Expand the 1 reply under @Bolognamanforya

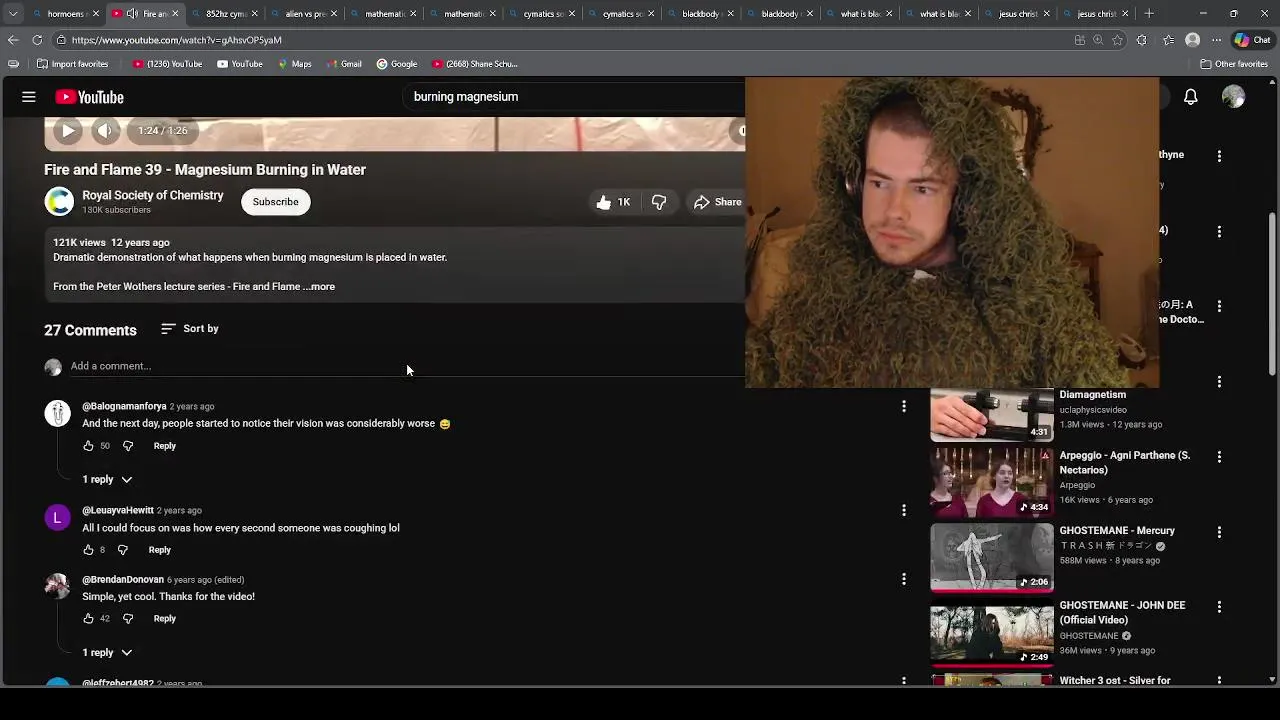[x=107, y=479]
